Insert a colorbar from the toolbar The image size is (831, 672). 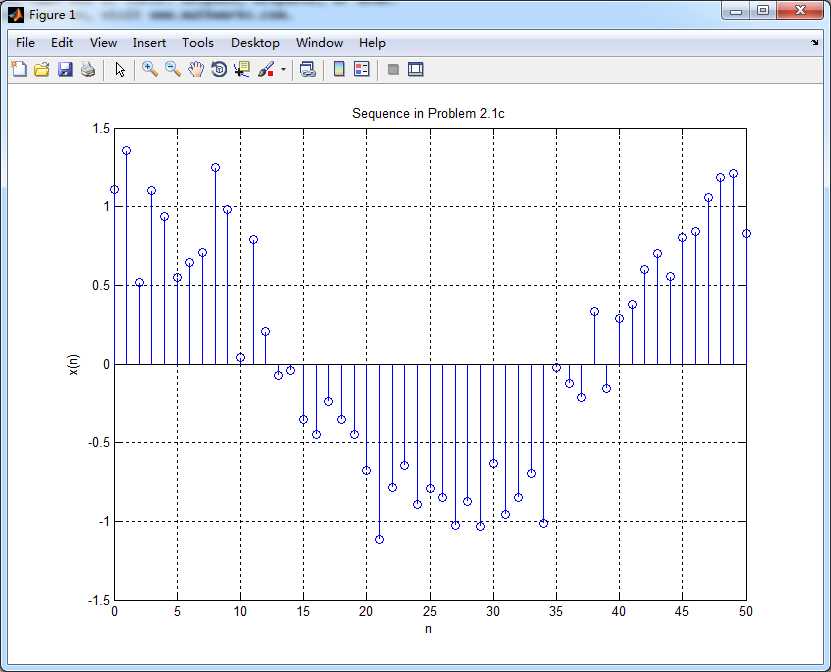339,69
